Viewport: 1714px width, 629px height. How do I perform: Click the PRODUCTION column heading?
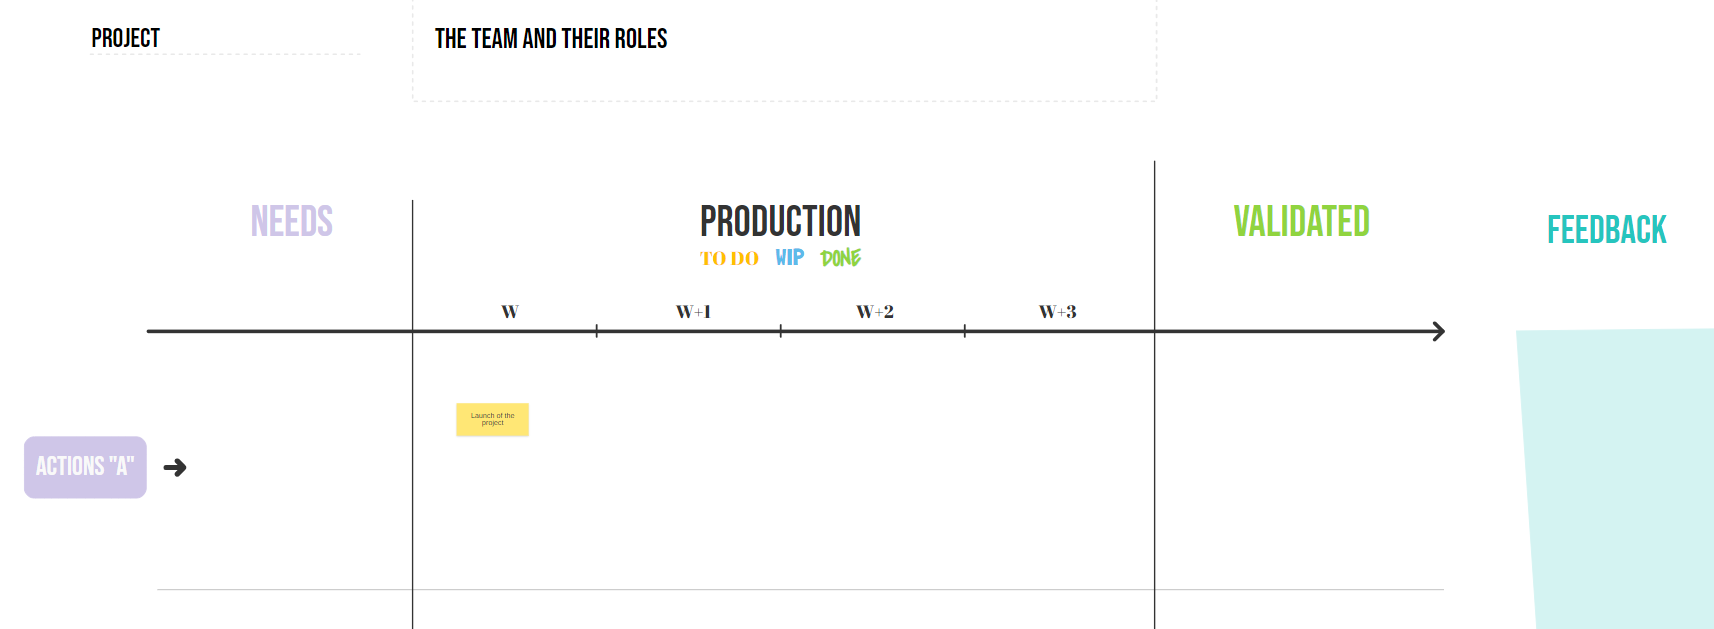(x=780, y=221)
